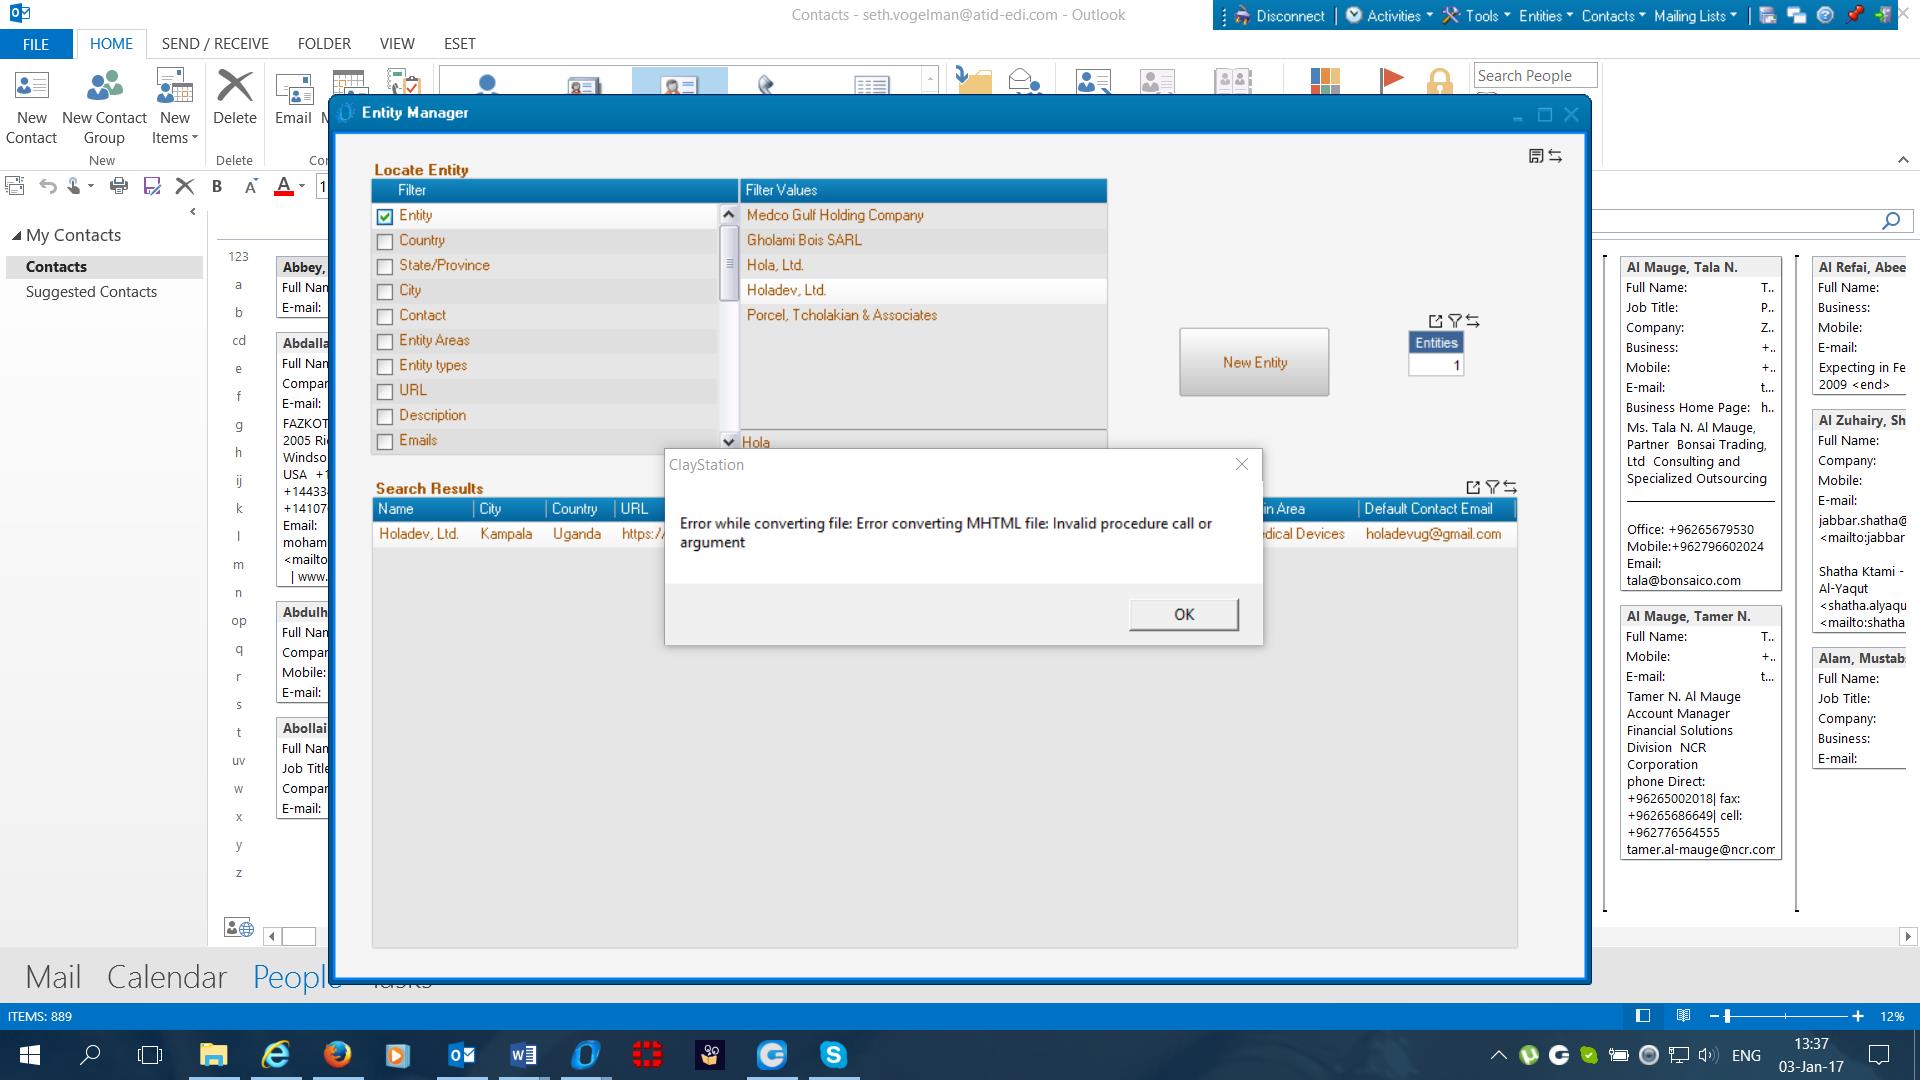This screenshot has width=1920, height=1080.
Task: Click OK in the ClayStation error dialog
Action: pos(1184,614)
